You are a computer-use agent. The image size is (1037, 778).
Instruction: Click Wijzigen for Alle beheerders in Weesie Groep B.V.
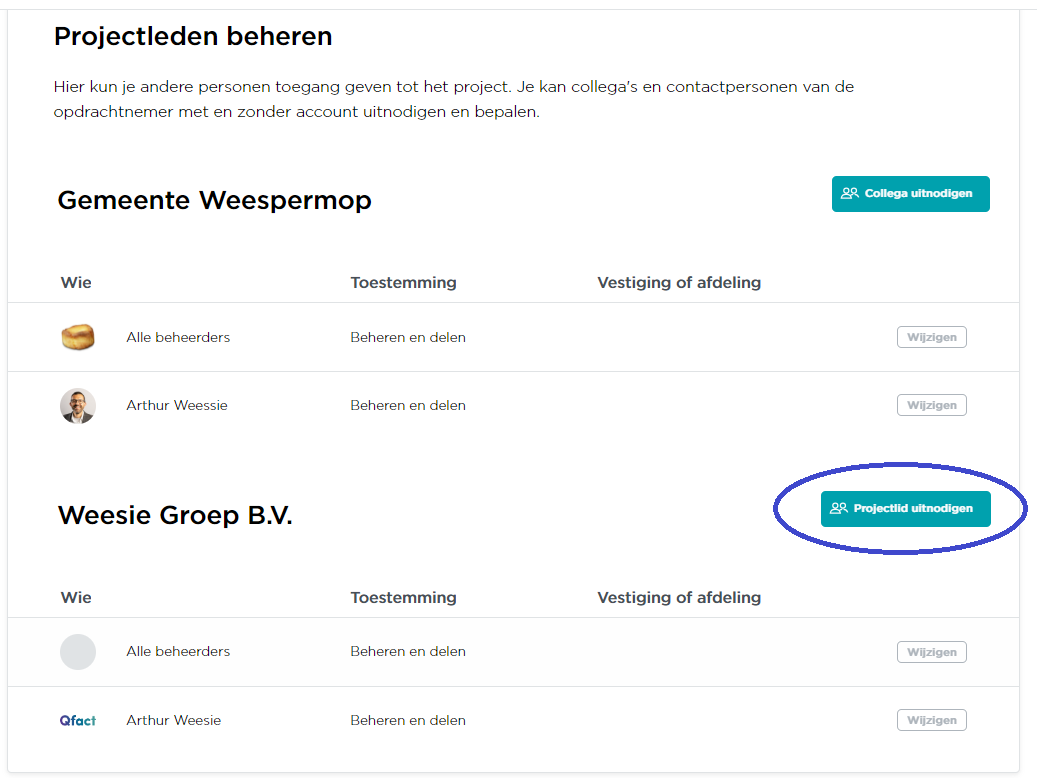point(932,652)
